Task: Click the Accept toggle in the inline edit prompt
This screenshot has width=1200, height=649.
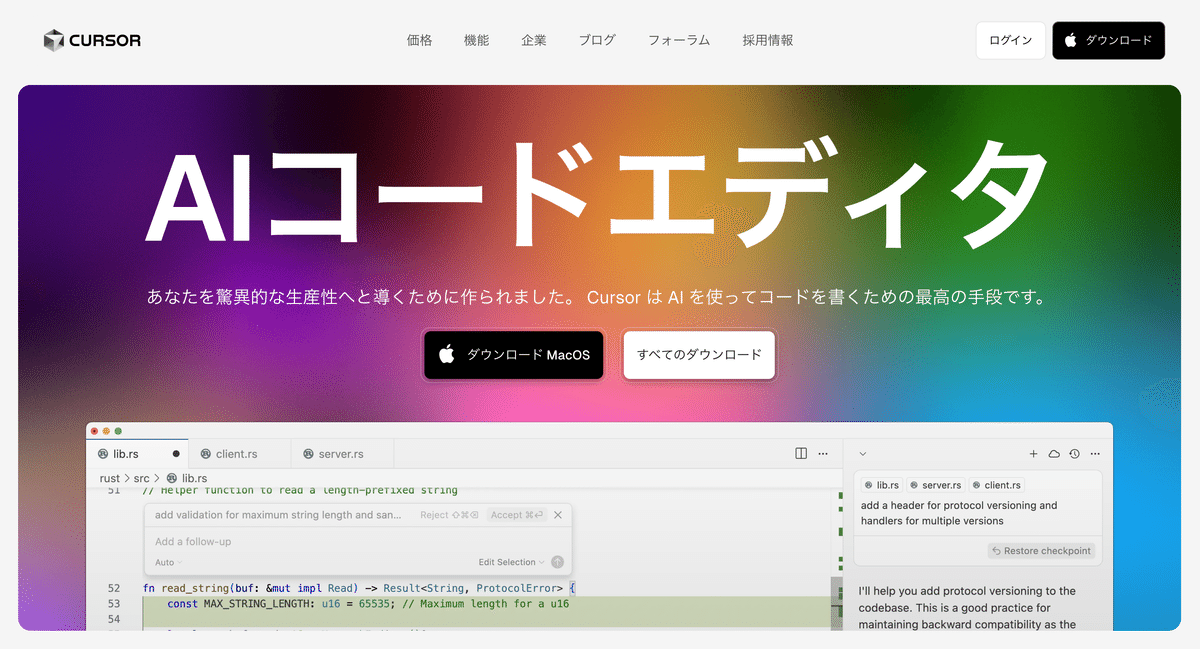Action: point(516,514)
